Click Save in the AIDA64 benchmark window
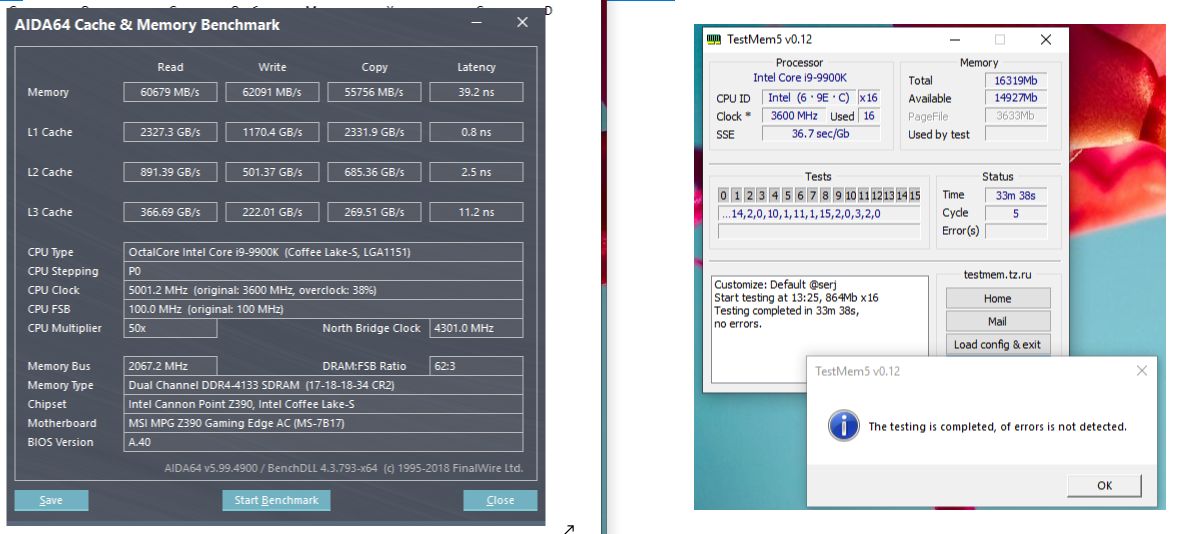Image resolution: width=1181 pixels, height=534 pixels. point(51,500)
